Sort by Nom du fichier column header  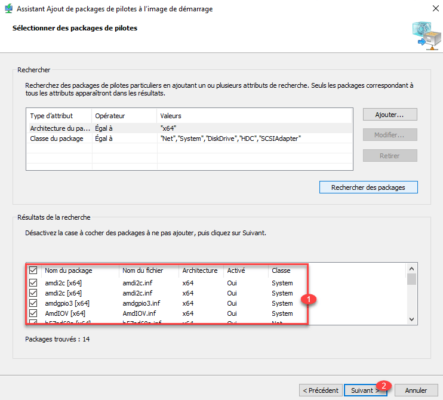pyautogui.click(x=143, y=270)
